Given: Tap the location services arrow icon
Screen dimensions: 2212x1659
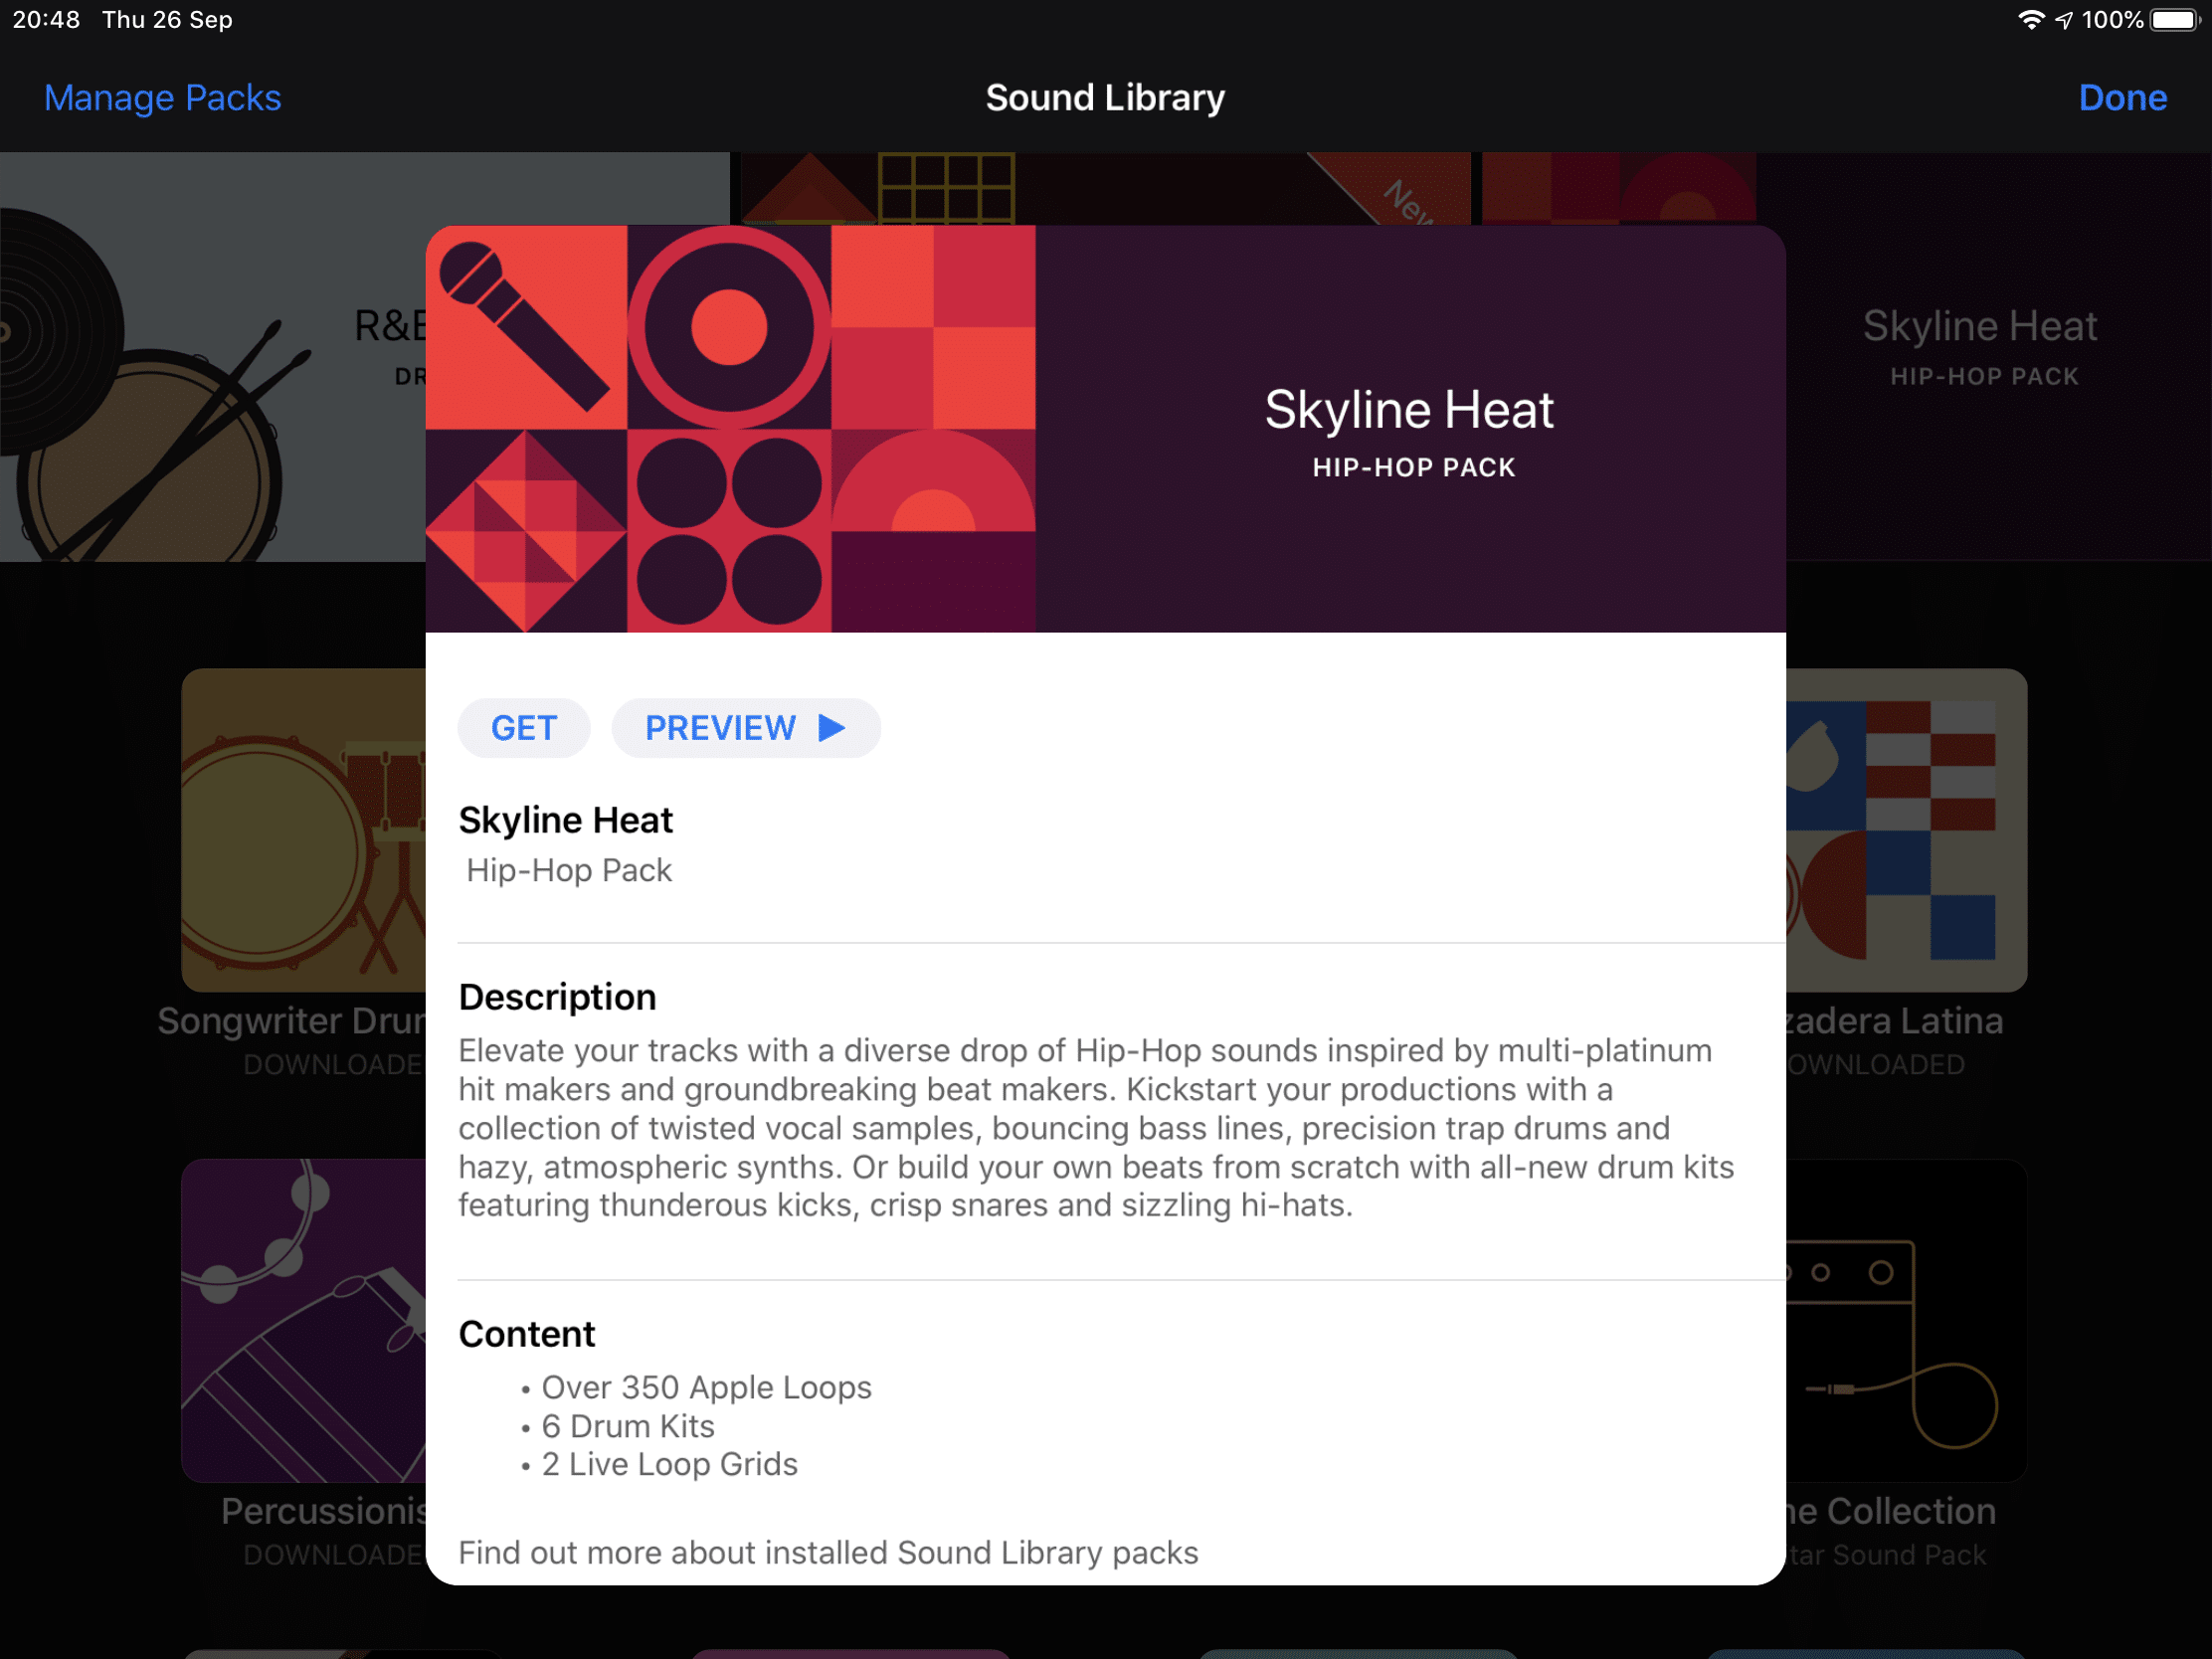Looking at the screenshot, I should tap(2063, 20).
